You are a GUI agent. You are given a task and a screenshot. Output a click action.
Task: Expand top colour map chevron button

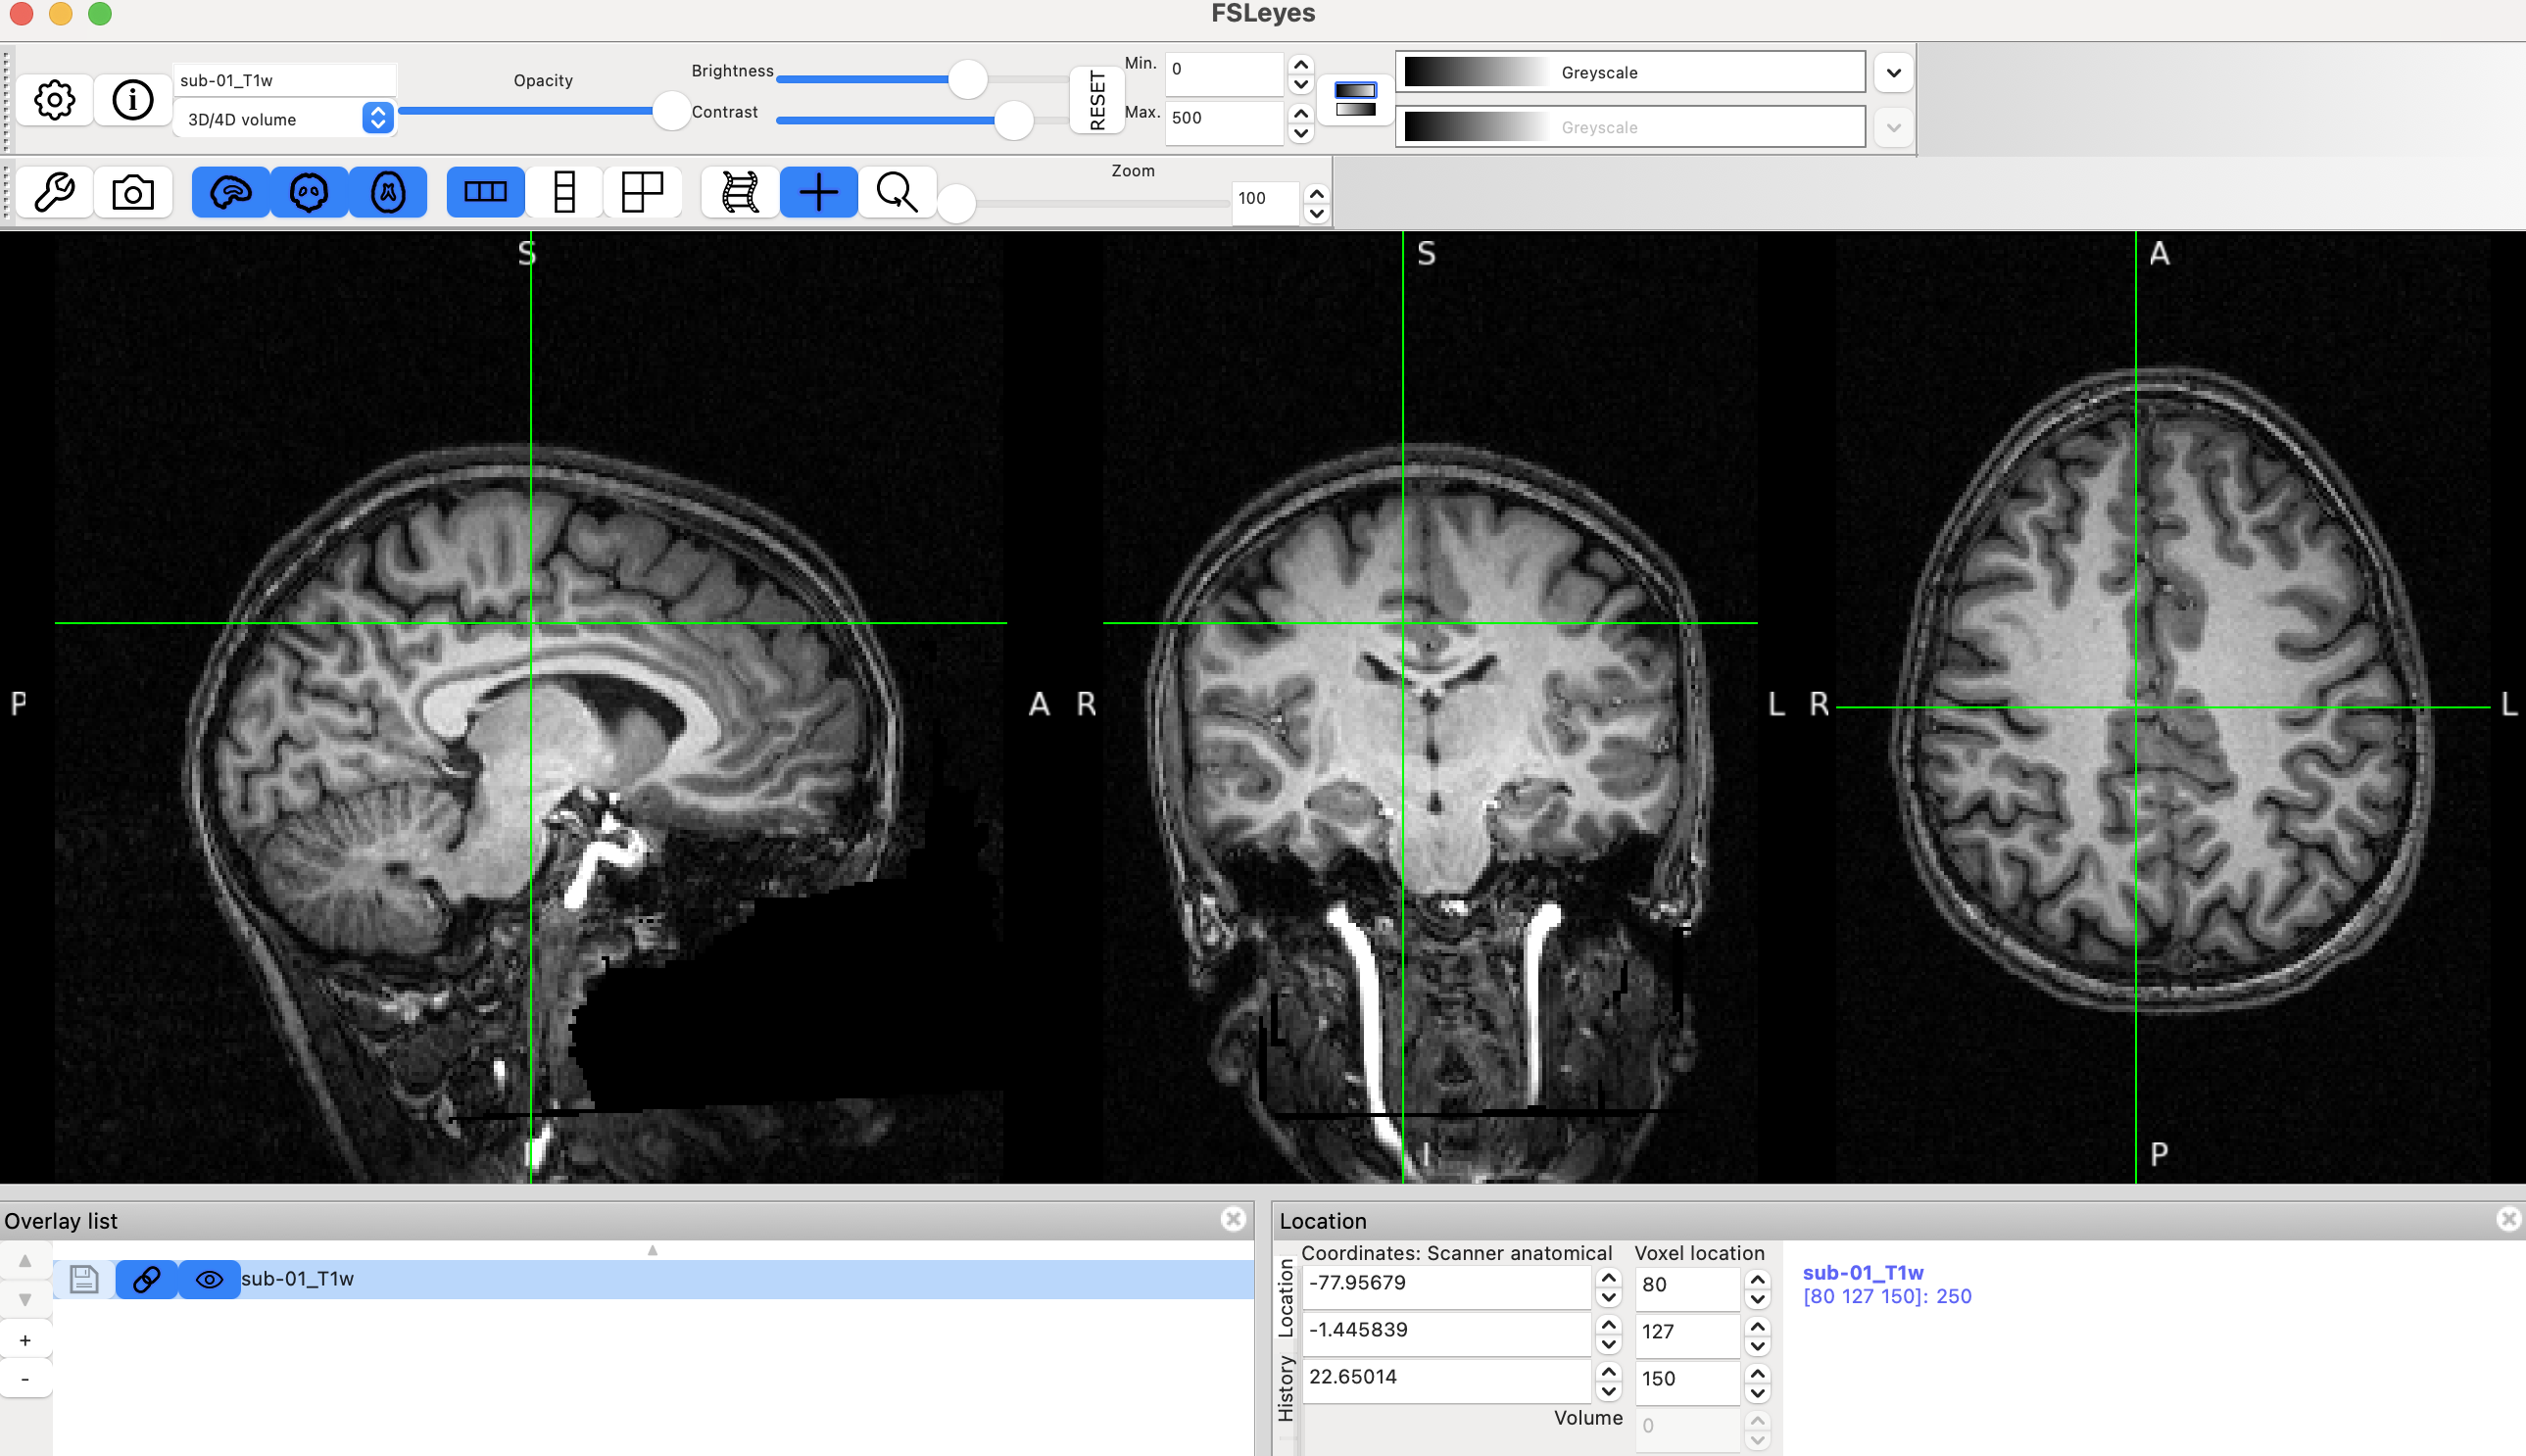[1893, 72]
